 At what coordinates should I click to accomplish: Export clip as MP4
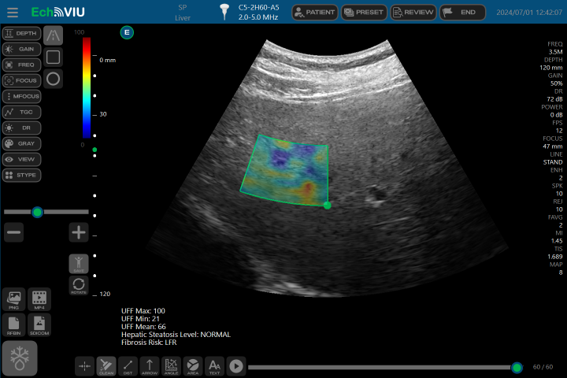pos(39,300)
